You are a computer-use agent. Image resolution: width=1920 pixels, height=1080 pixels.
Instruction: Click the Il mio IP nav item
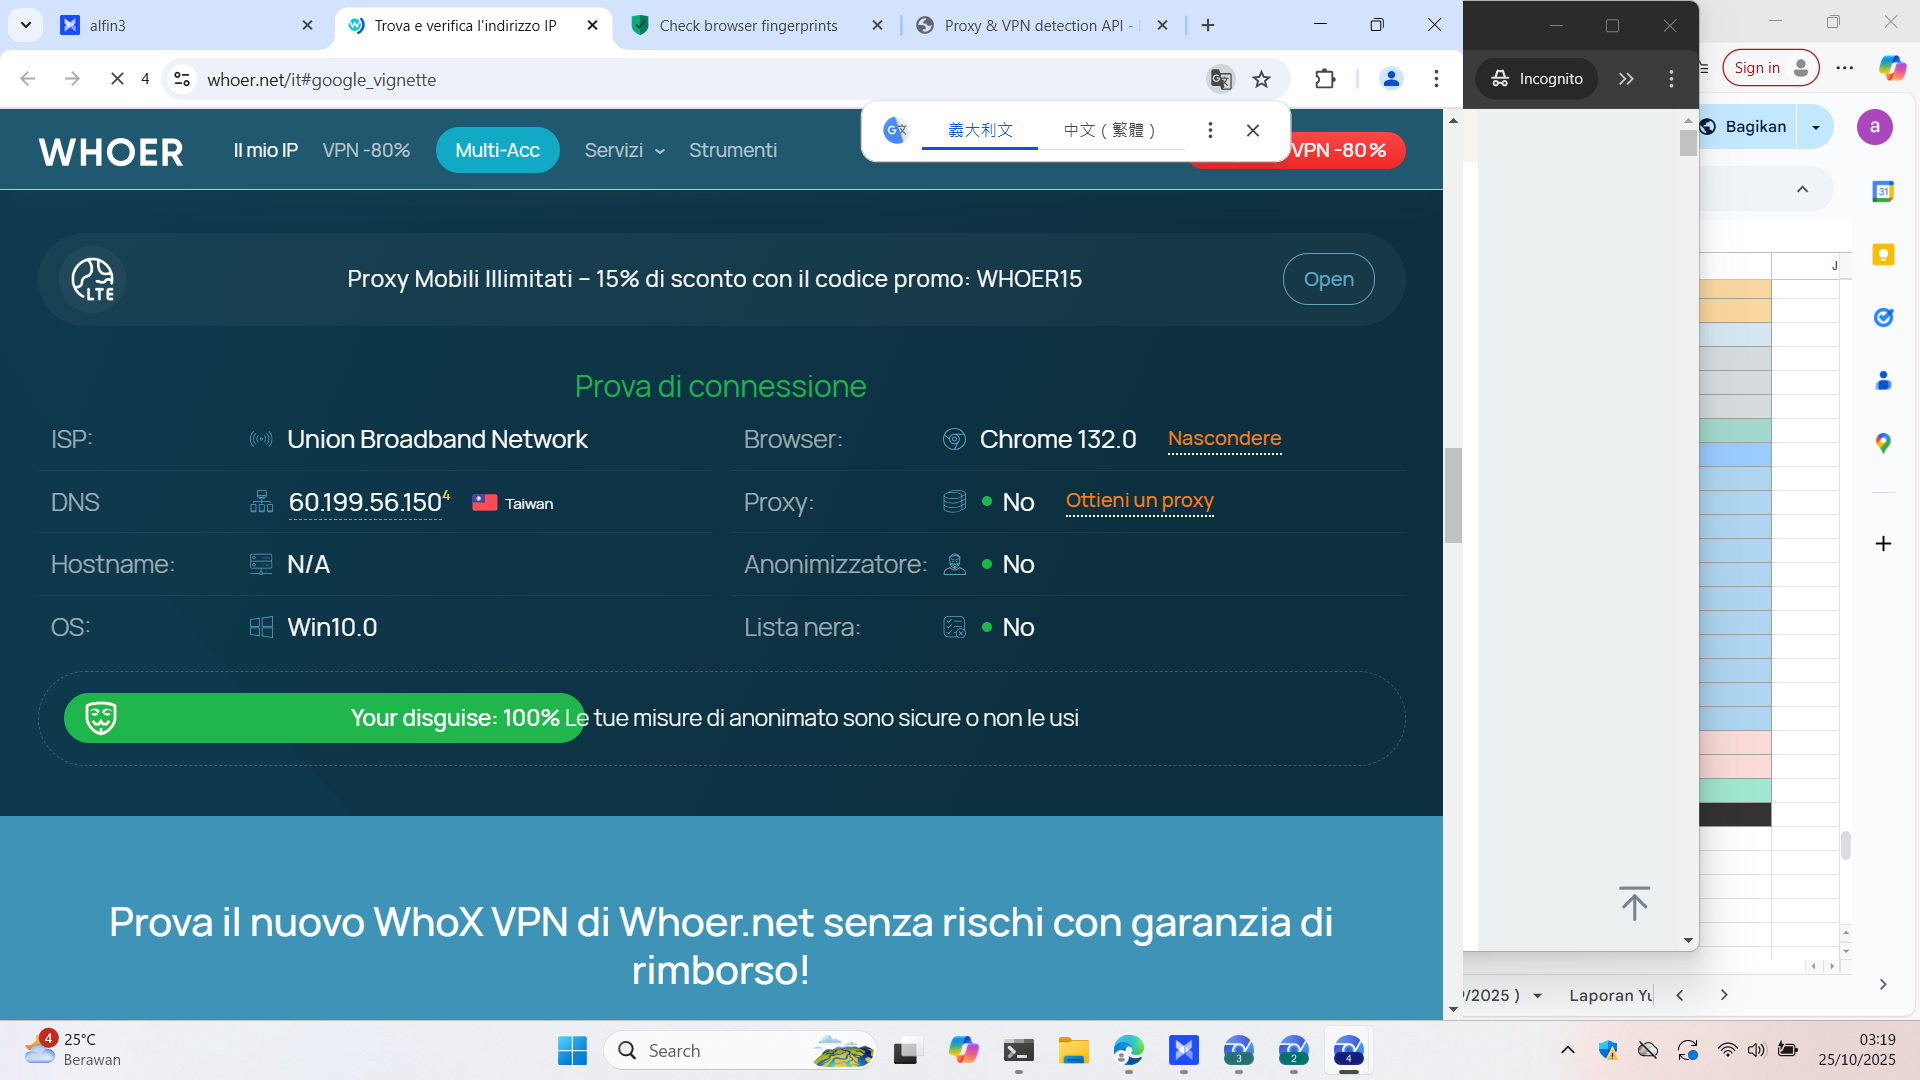pyautogui.click(x=266, y=151)
